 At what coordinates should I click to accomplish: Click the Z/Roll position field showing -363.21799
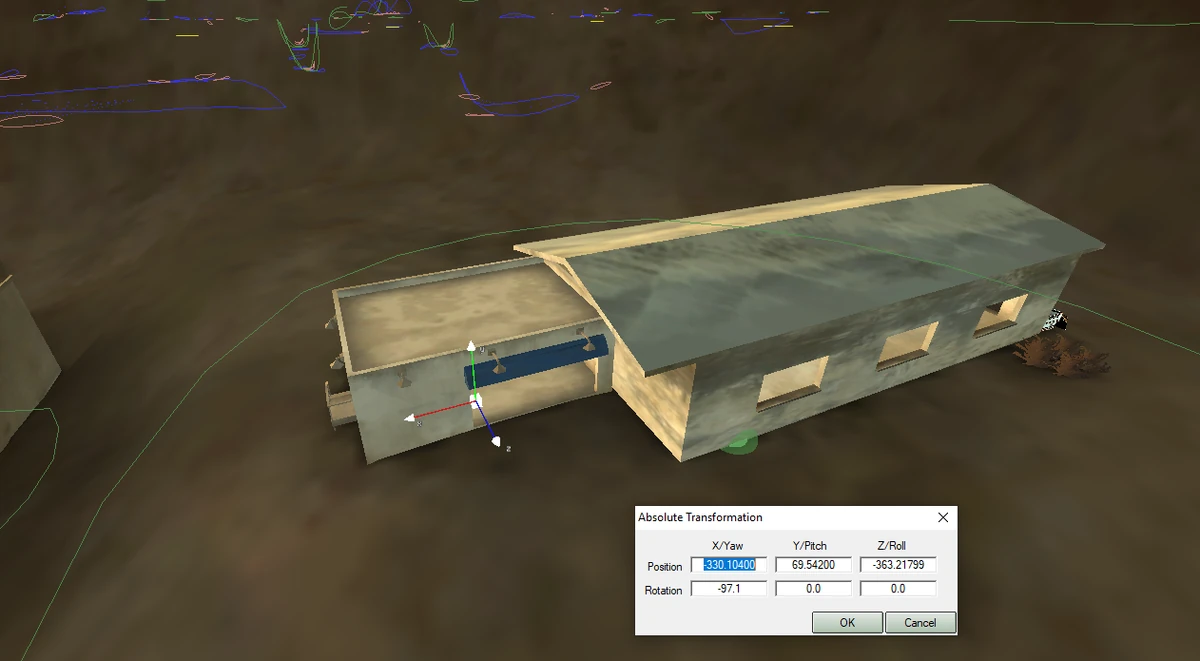[x=897, y=564]
